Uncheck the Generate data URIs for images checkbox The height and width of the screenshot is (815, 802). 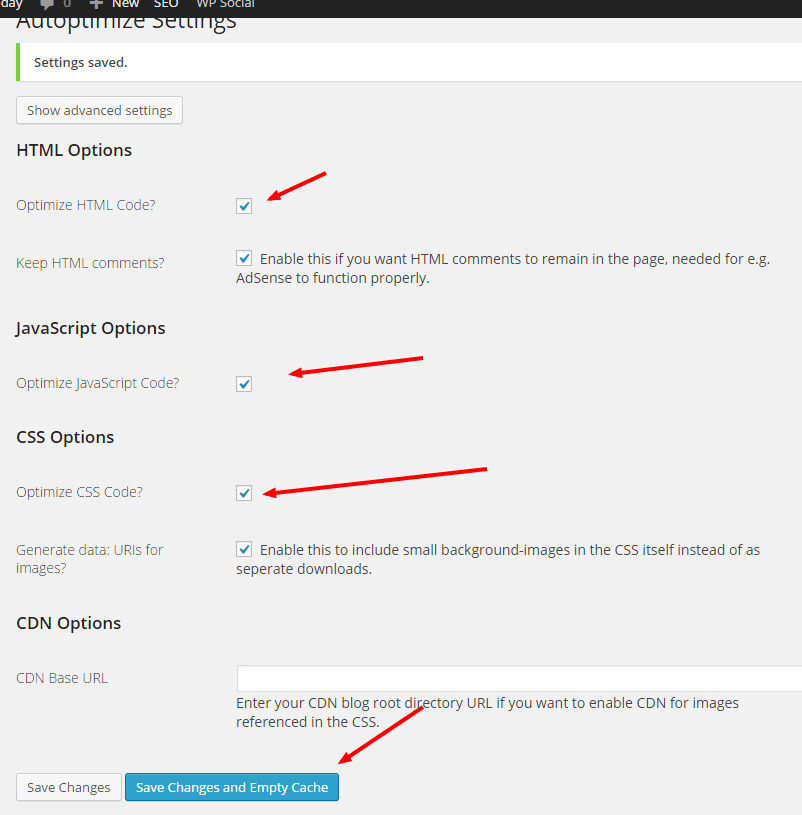244,549
